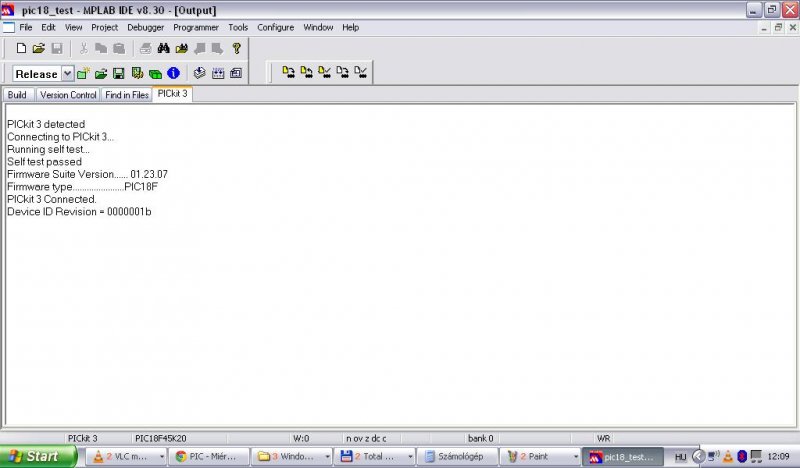
Task: Open the Window menu
Action: (318, 28)
